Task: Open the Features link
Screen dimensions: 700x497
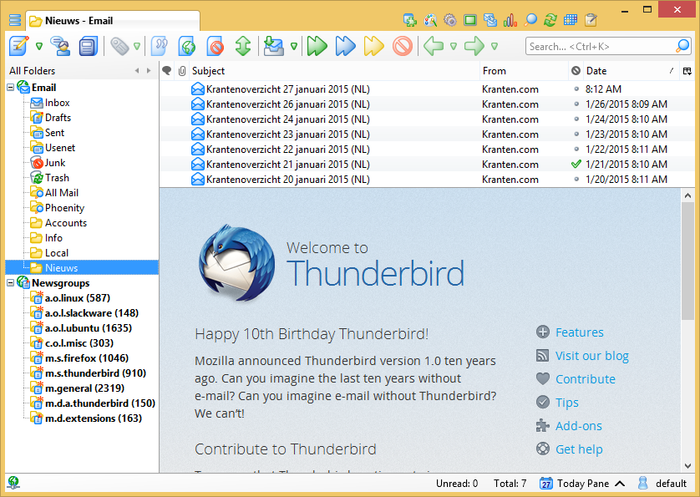Action: pyautogui.click(x=579, y=332)
